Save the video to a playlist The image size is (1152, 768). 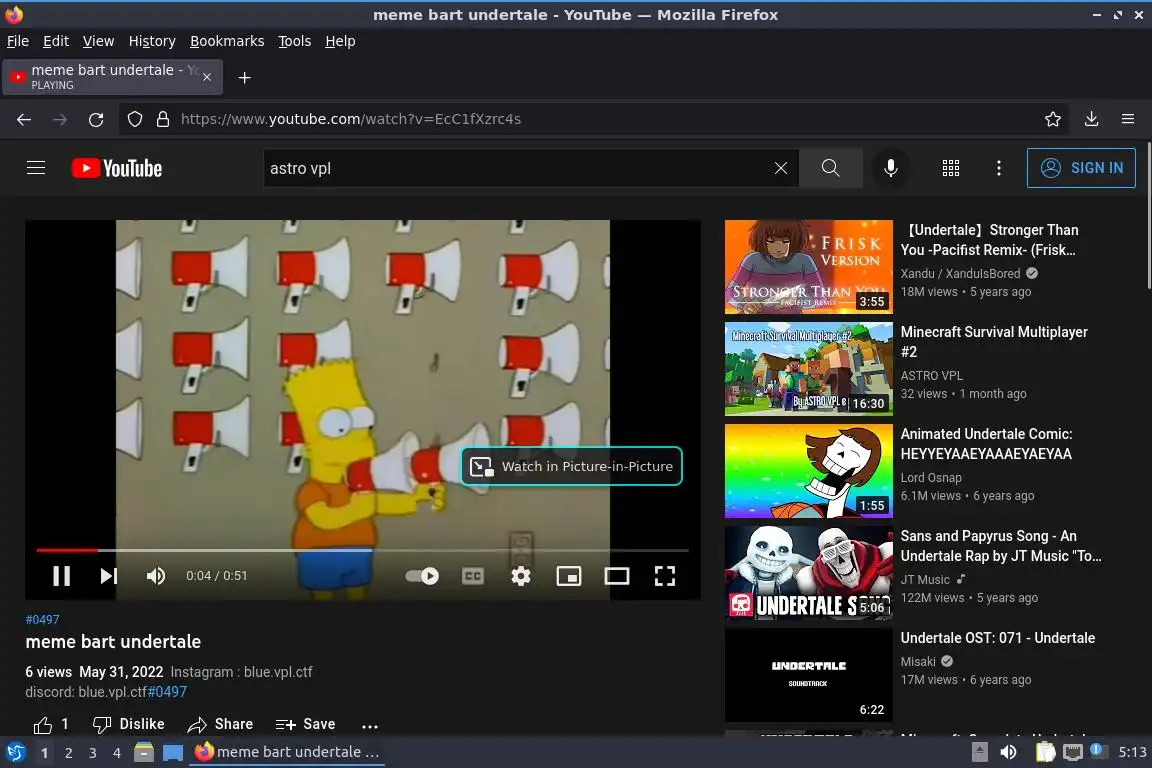tap(305, 725)
